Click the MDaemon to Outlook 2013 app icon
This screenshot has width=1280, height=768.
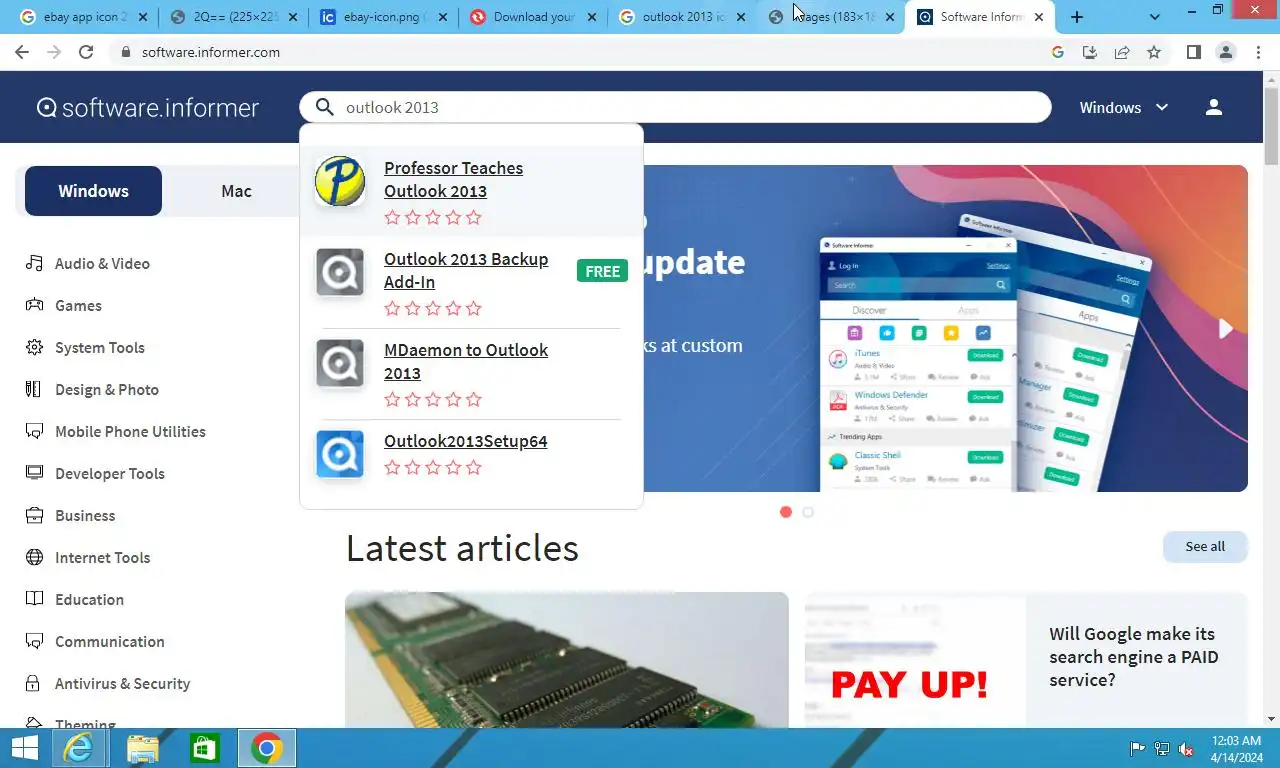pos(340,363)
